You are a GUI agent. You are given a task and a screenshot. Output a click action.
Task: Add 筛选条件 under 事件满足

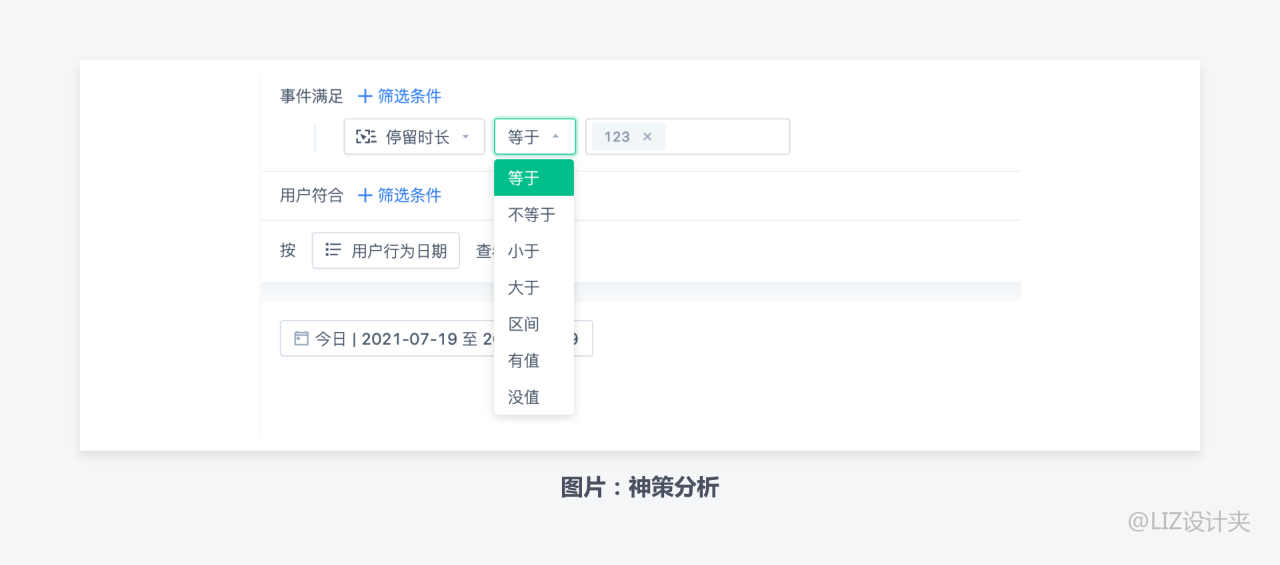click(x=409, y=97)
